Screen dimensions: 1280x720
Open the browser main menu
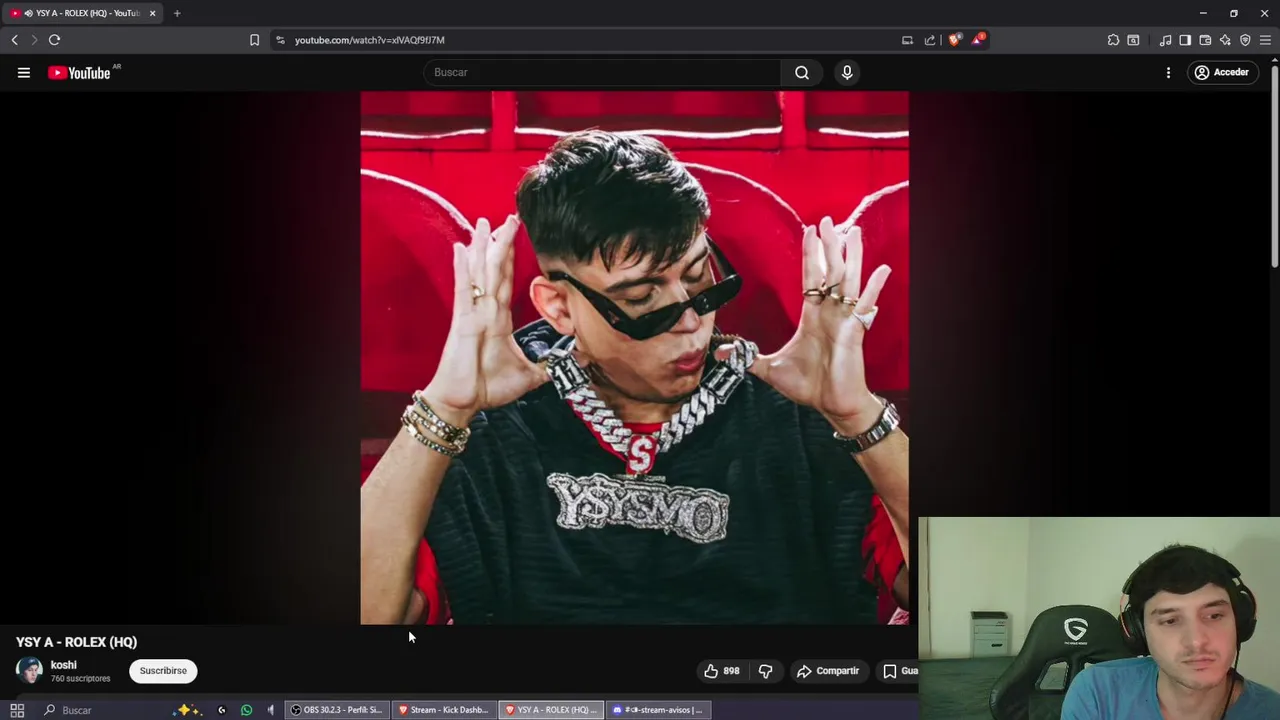click(1265, 40)
